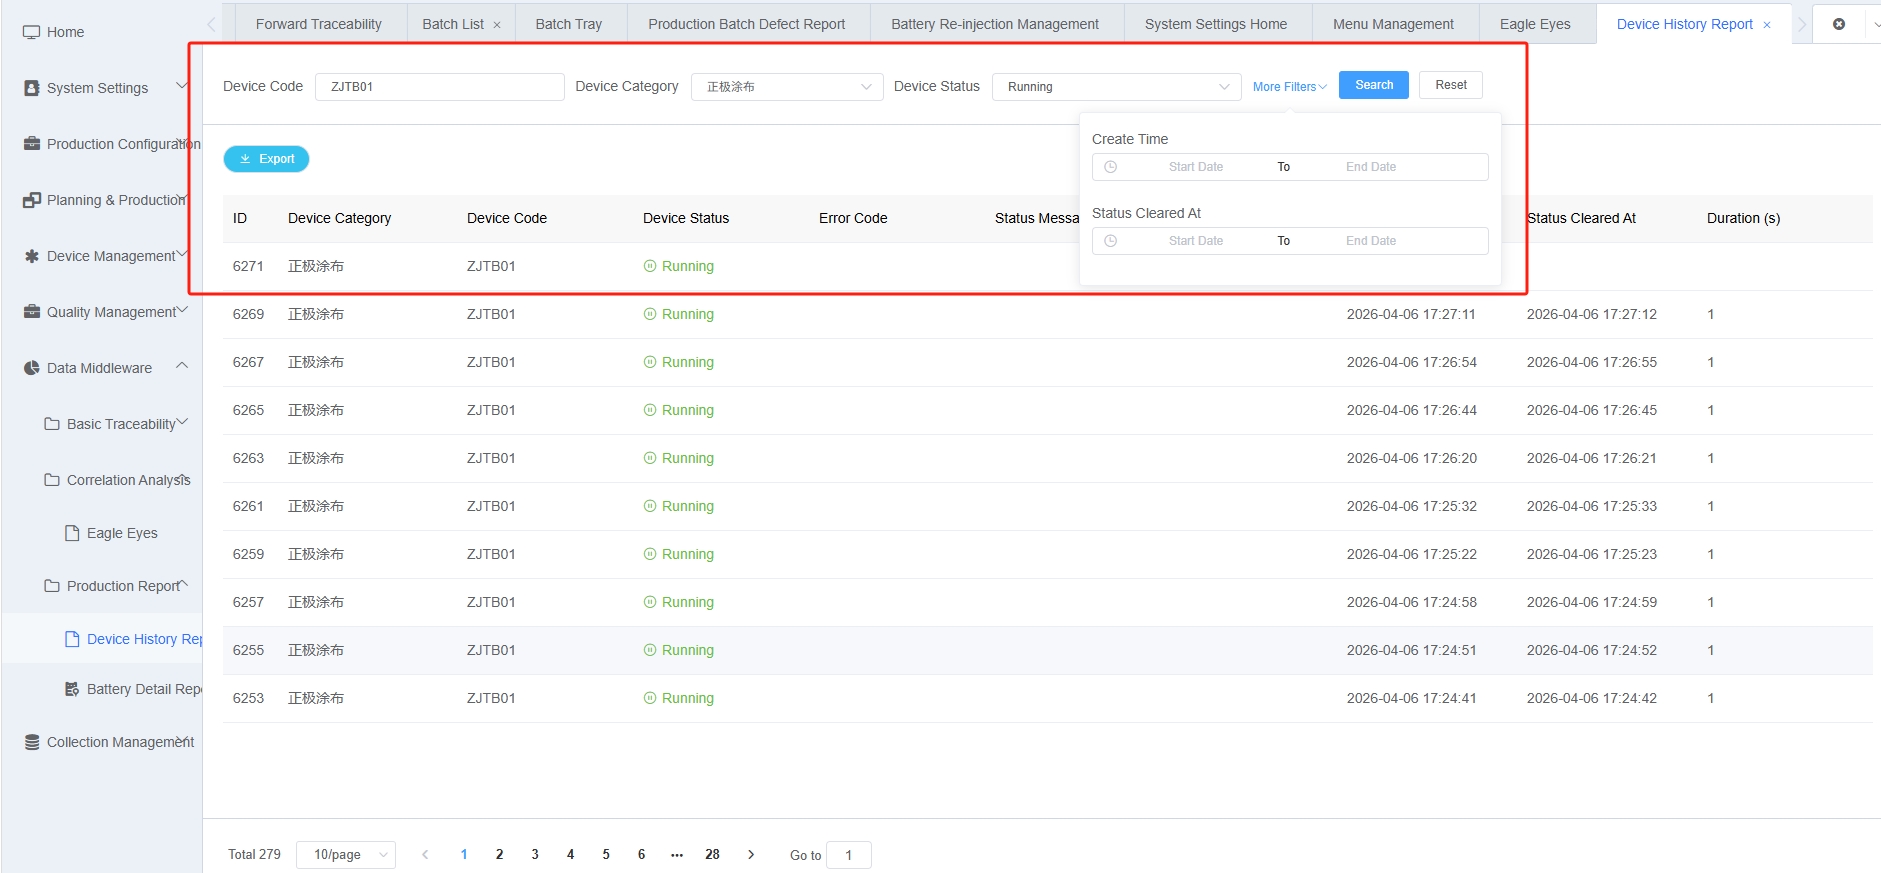Click the Running status in row 6255
1881x873 pixels.
point(679,650)
